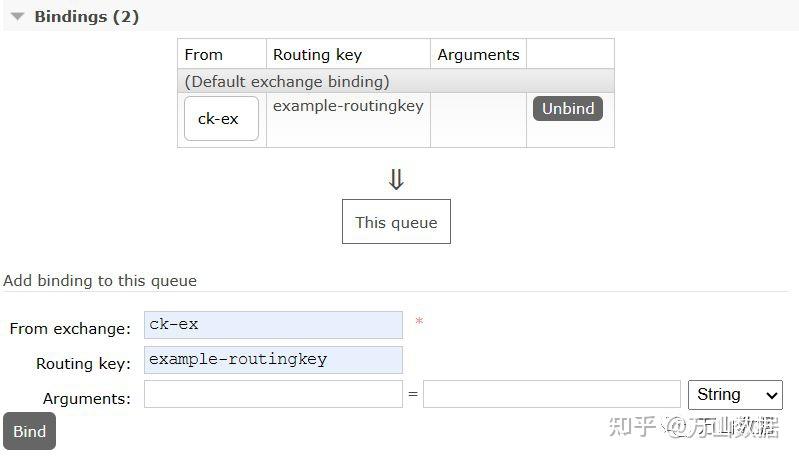Click the red required asterisk icon
This screenshot has height=460, width=799.
pyautogui.click(x=419, y=323)
